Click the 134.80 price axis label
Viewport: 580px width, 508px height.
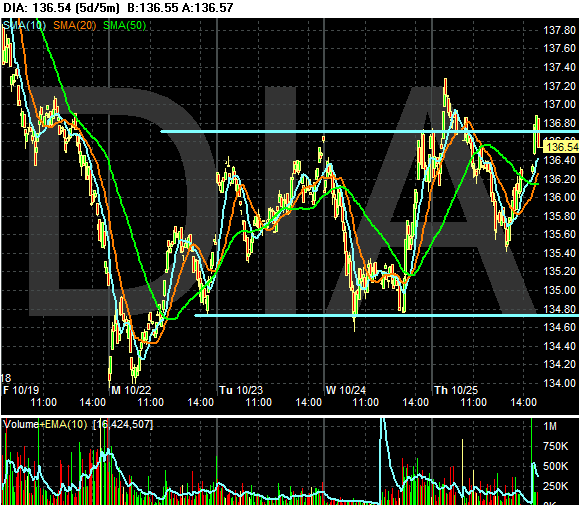coord(559,309)
